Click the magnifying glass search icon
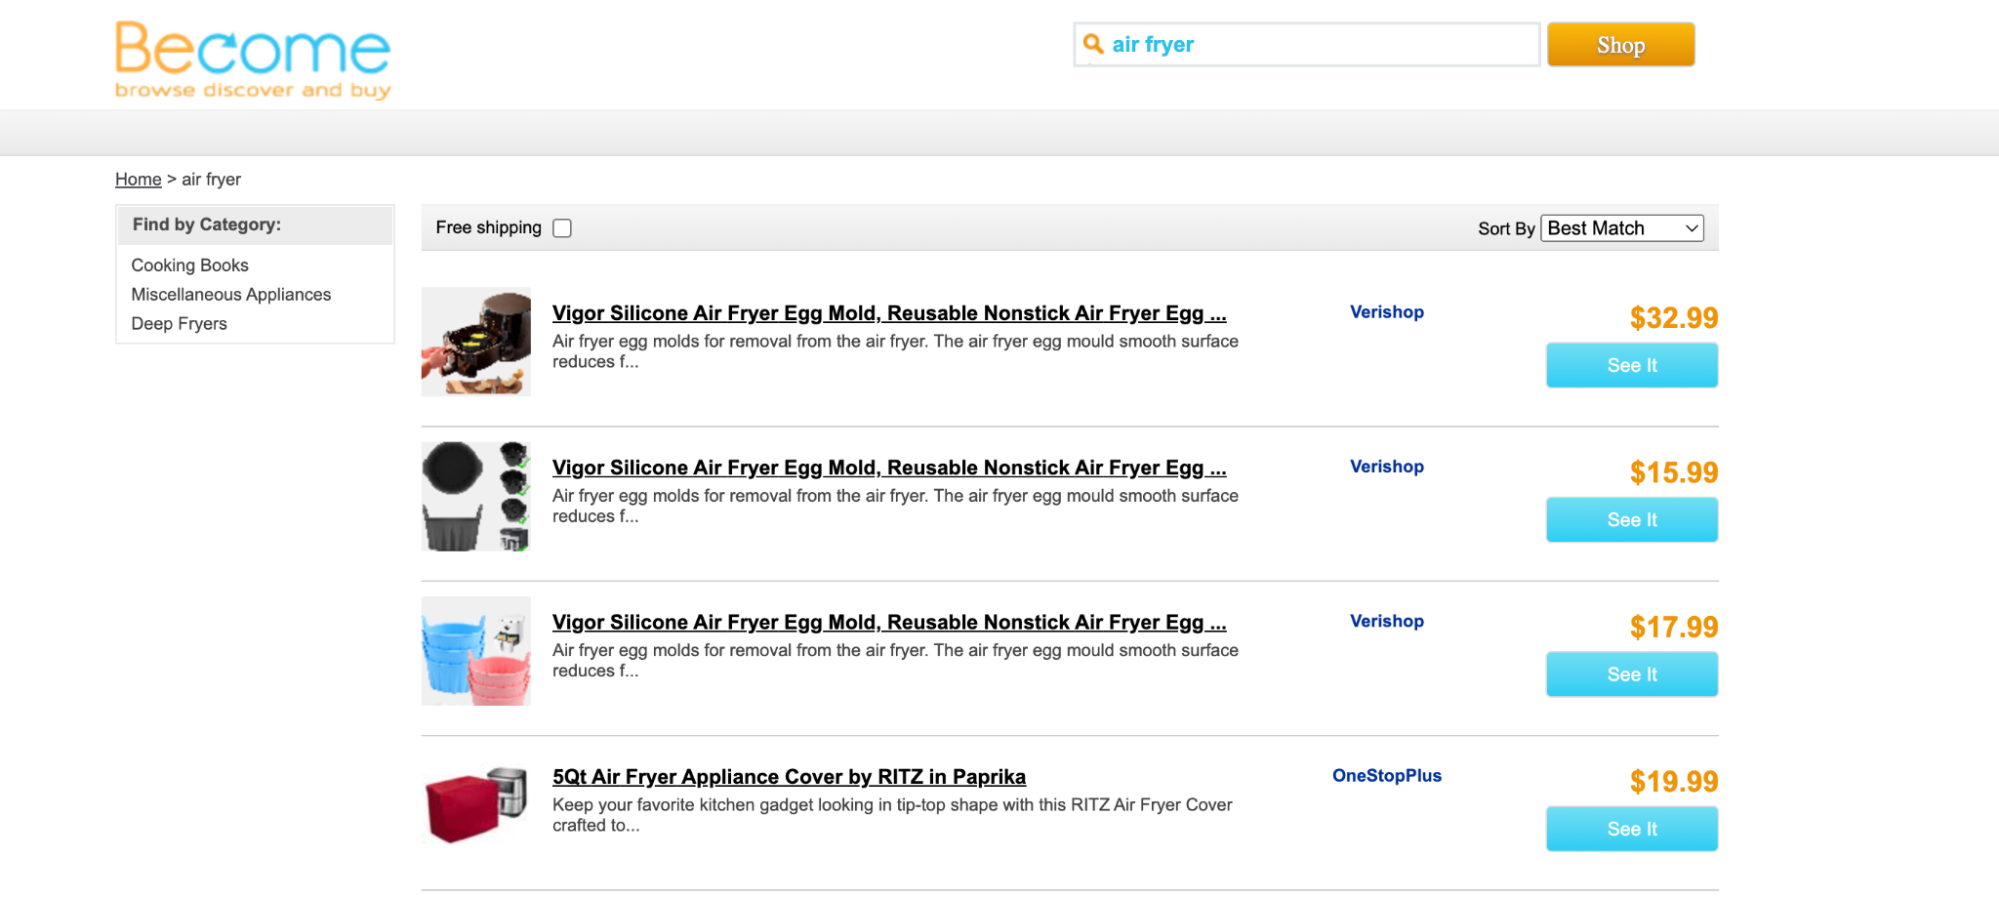Screen dimensions: 1999x901 point(1093,44)
